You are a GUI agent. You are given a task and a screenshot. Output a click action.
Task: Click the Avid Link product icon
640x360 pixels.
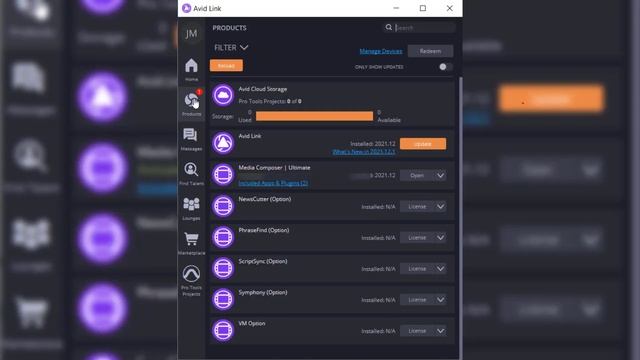(223, 143)
